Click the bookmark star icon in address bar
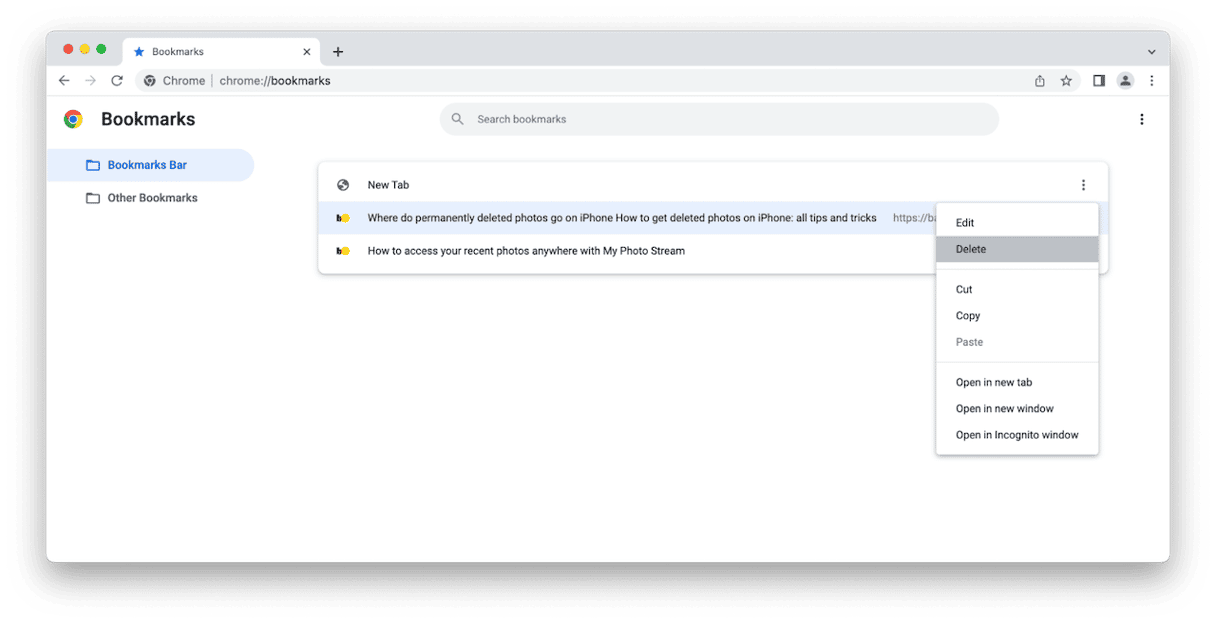 pyautogui.click(x=1066, y=81)
